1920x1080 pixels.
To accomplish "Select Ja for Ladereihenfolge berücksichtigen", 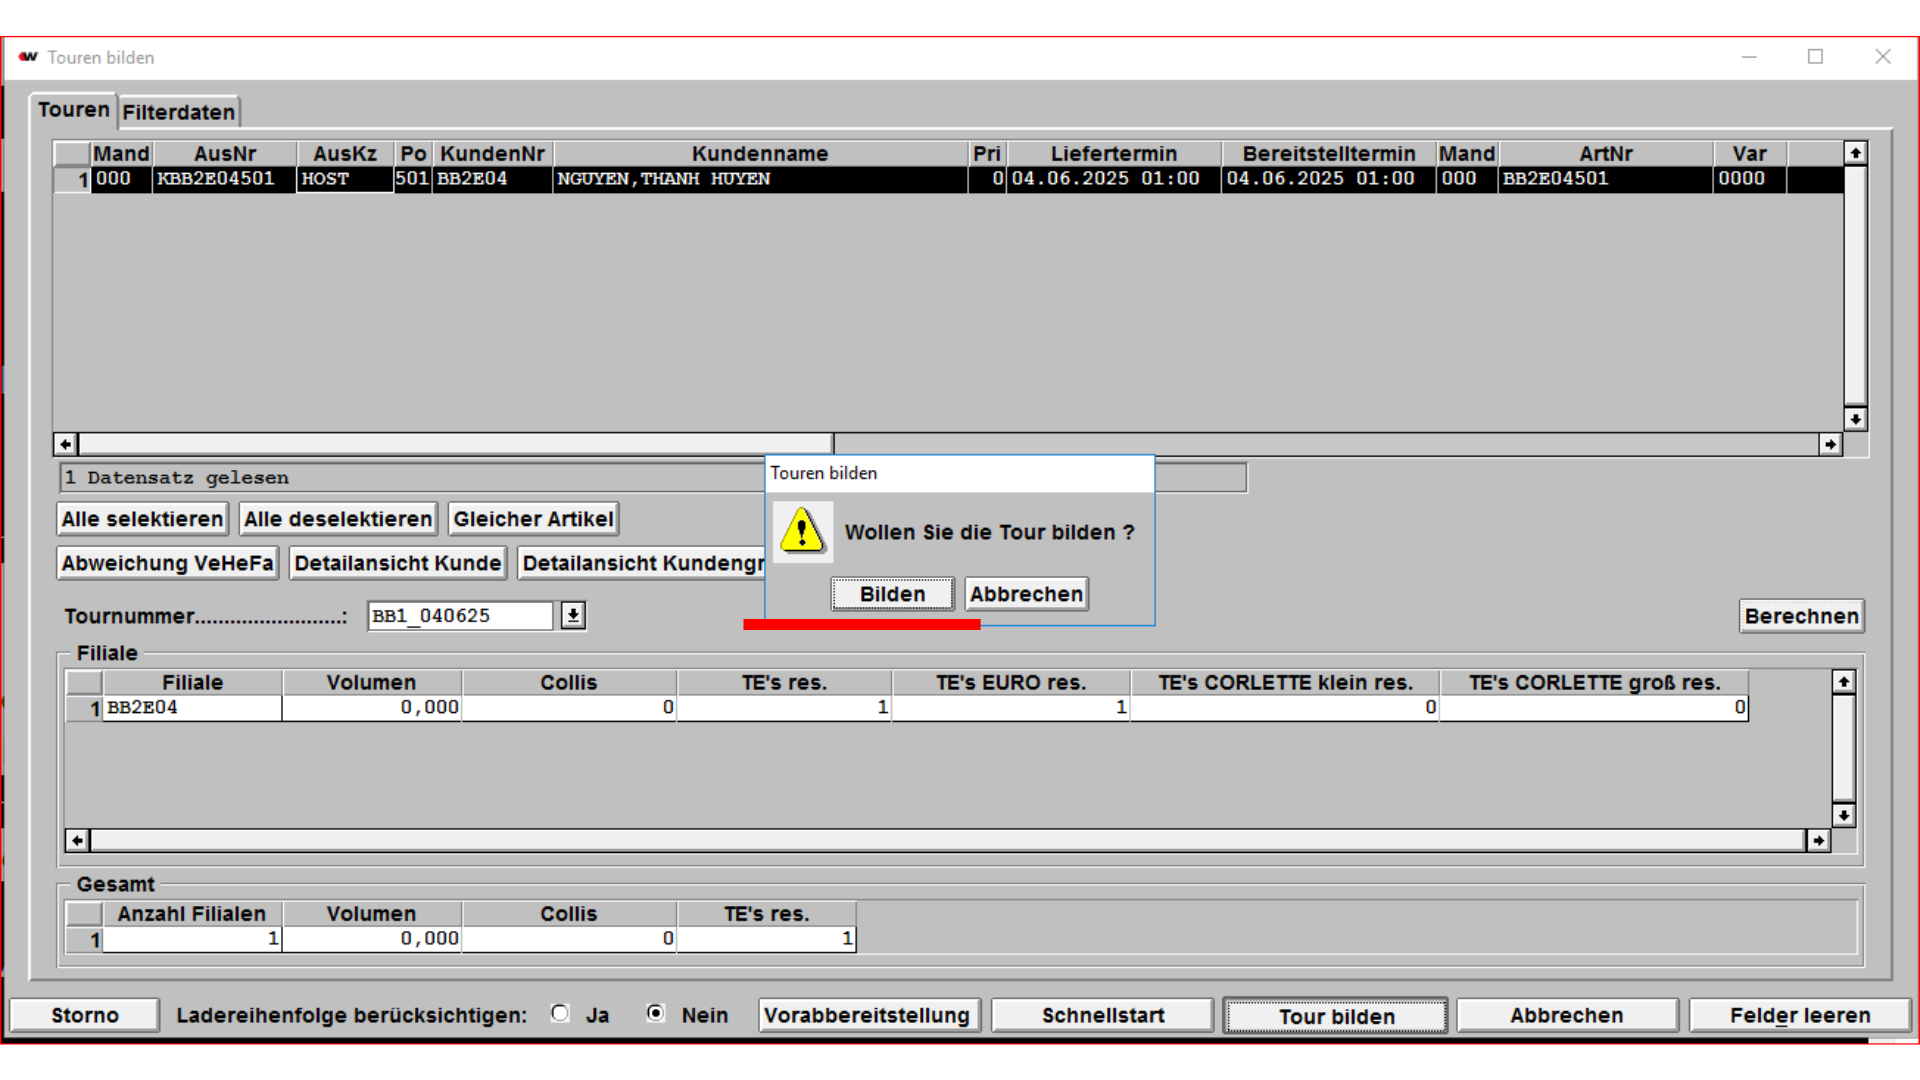I will [x=560, y=1014].
